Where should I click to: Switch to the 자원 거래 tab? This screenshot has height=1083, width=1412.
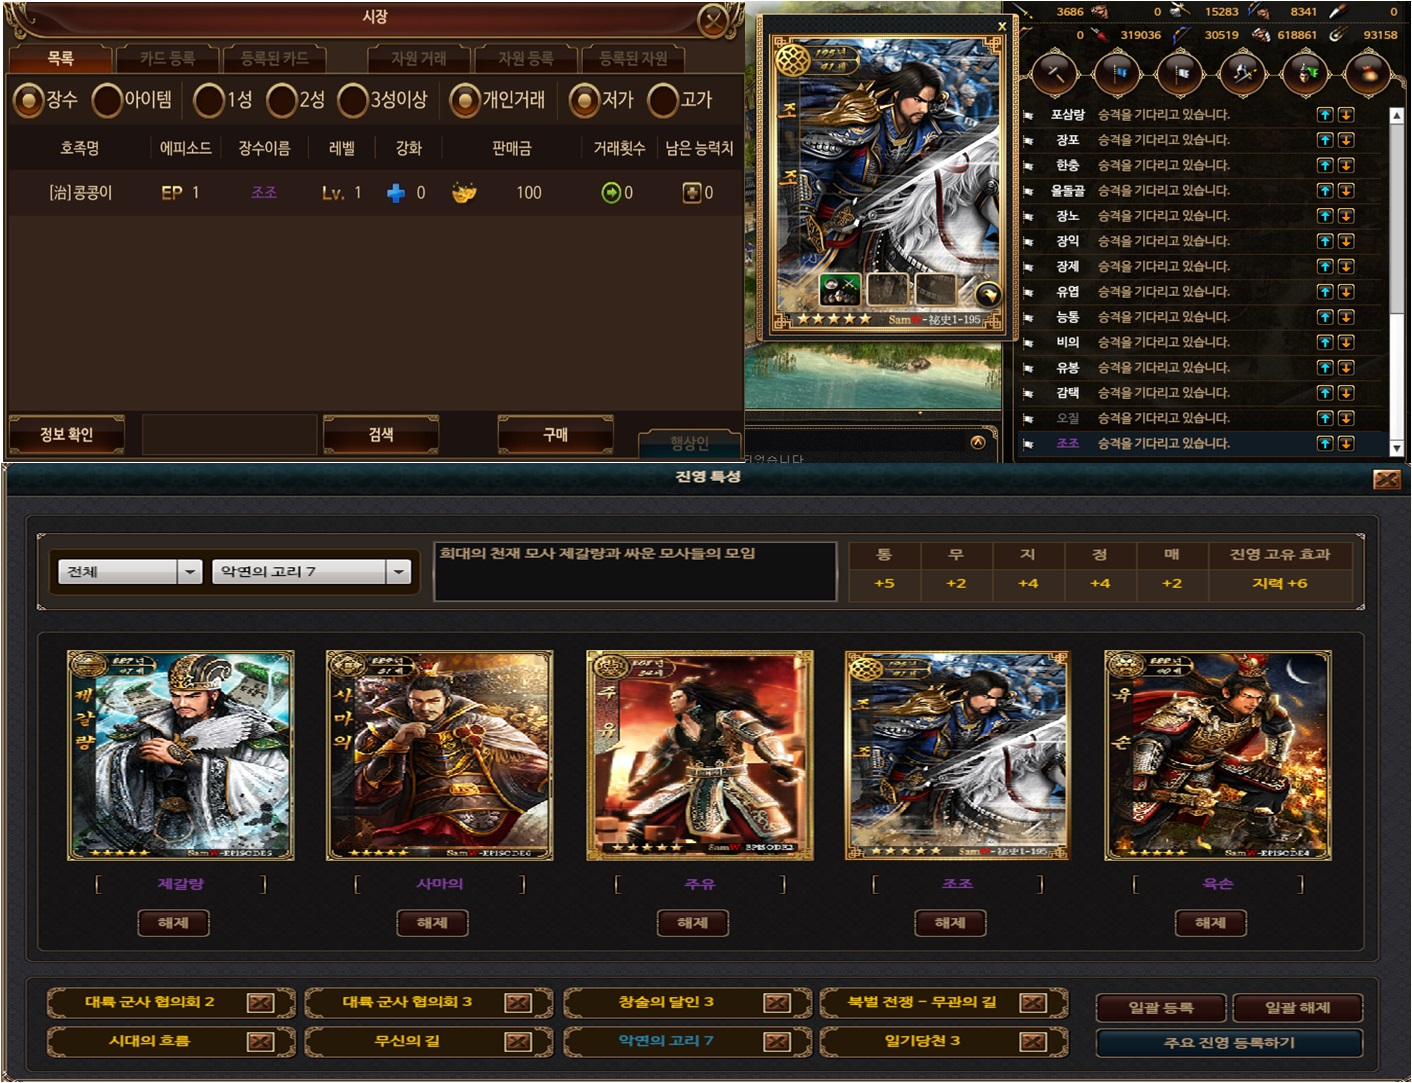[x=419, y=59]
